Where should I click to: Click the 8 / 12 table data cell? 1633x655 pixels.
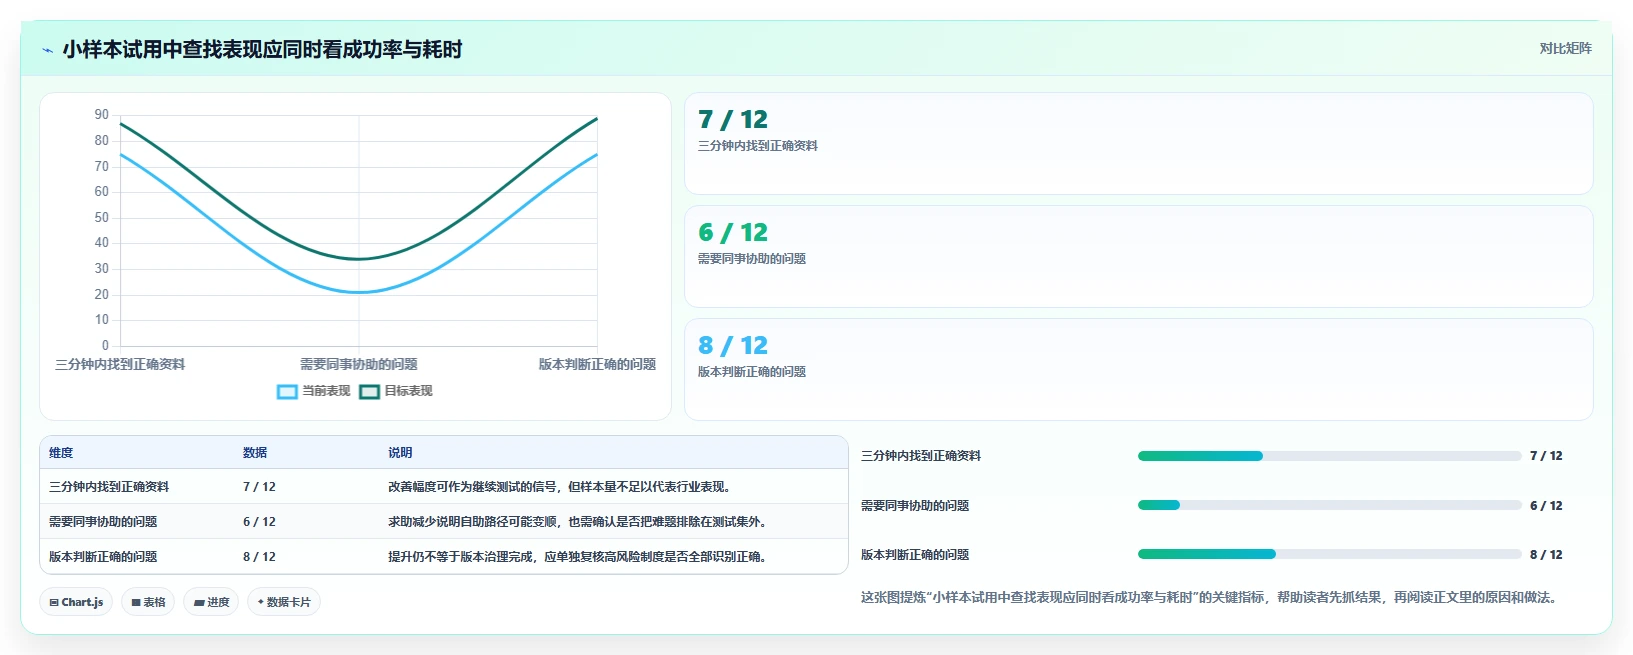coord(259,557)
